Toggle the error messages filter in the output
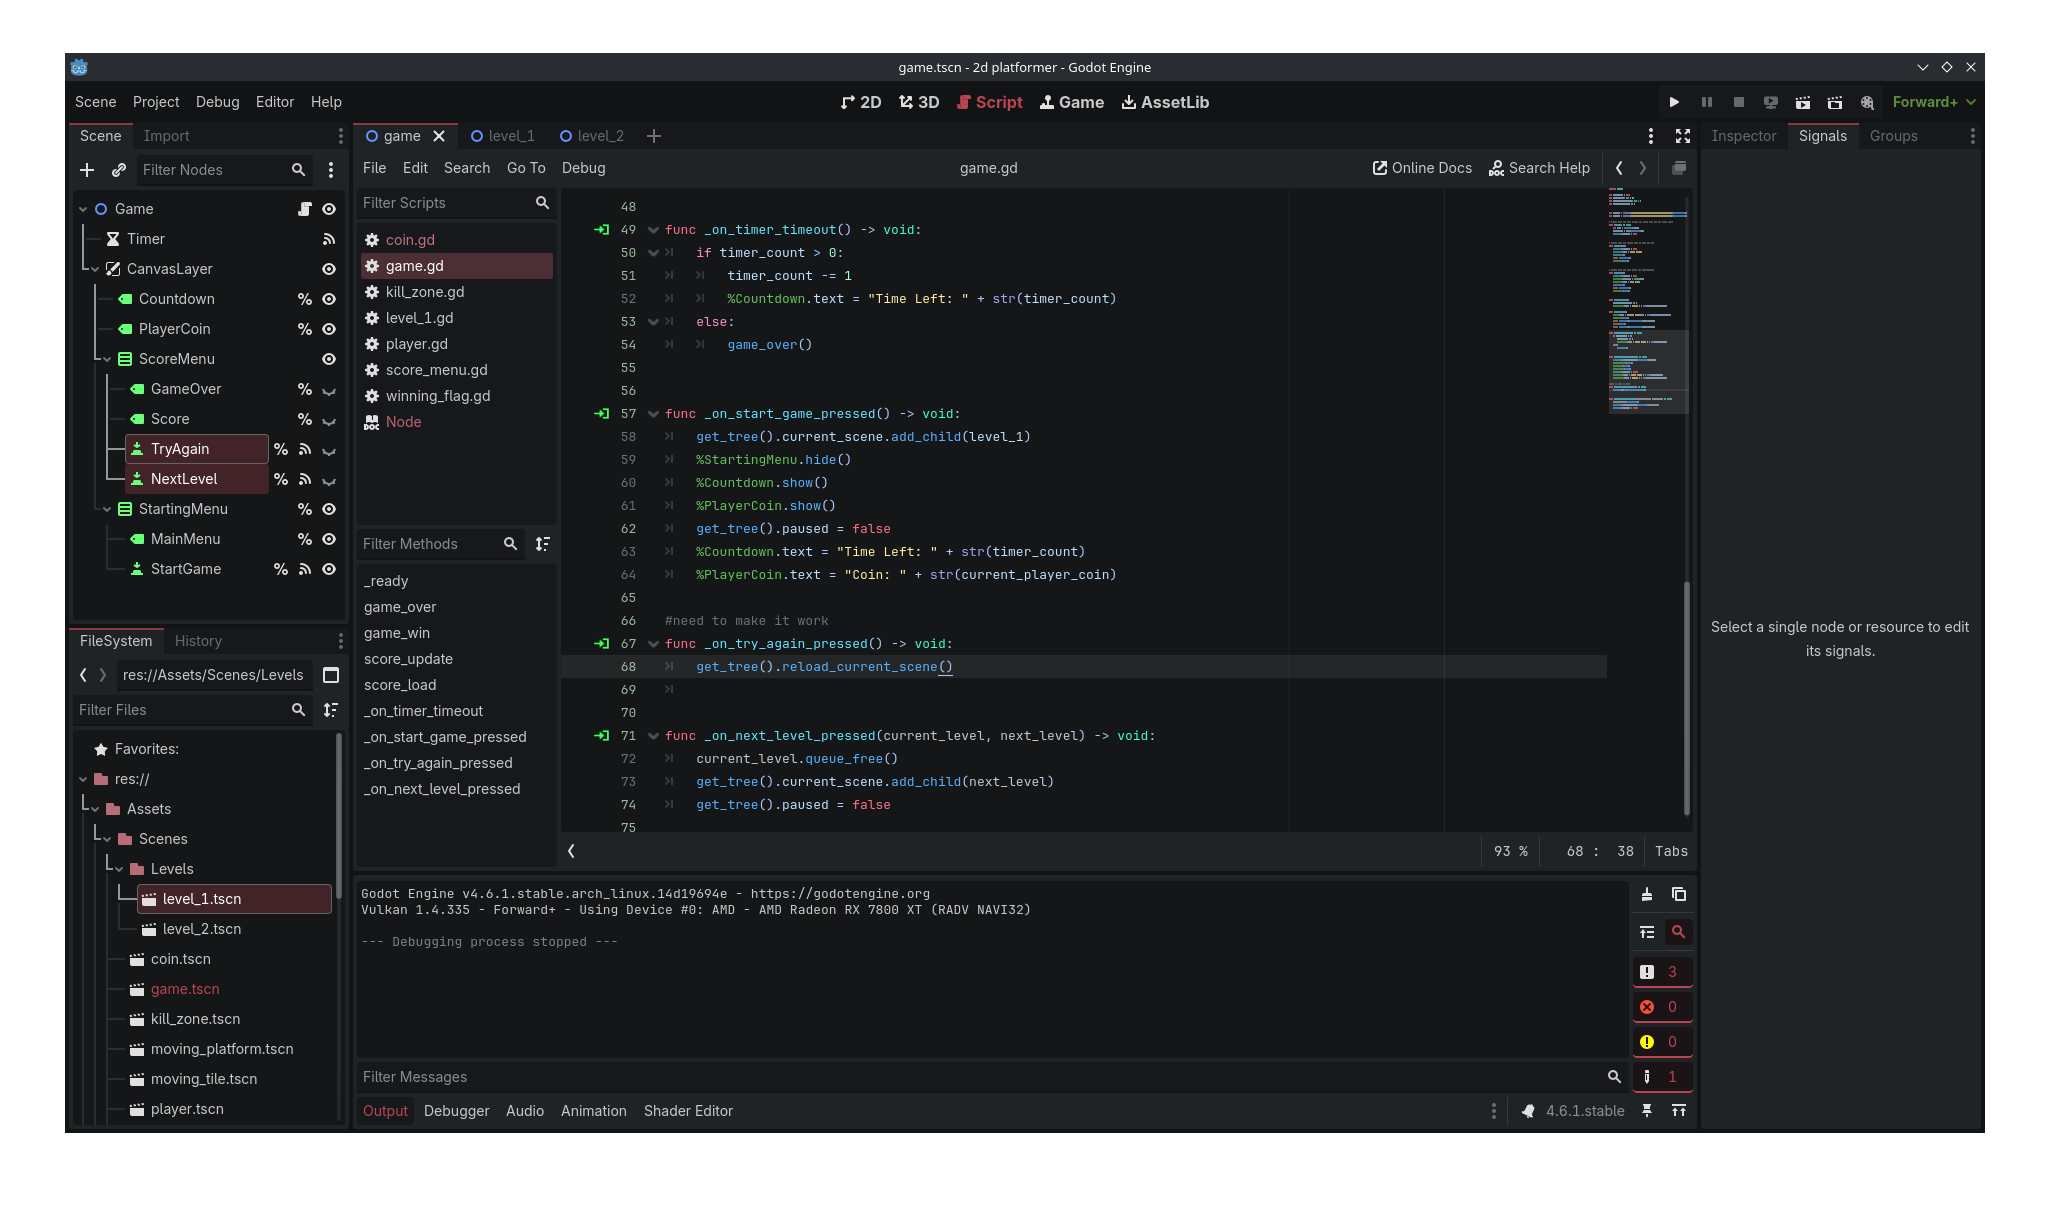 [x=1661, y=1007]
